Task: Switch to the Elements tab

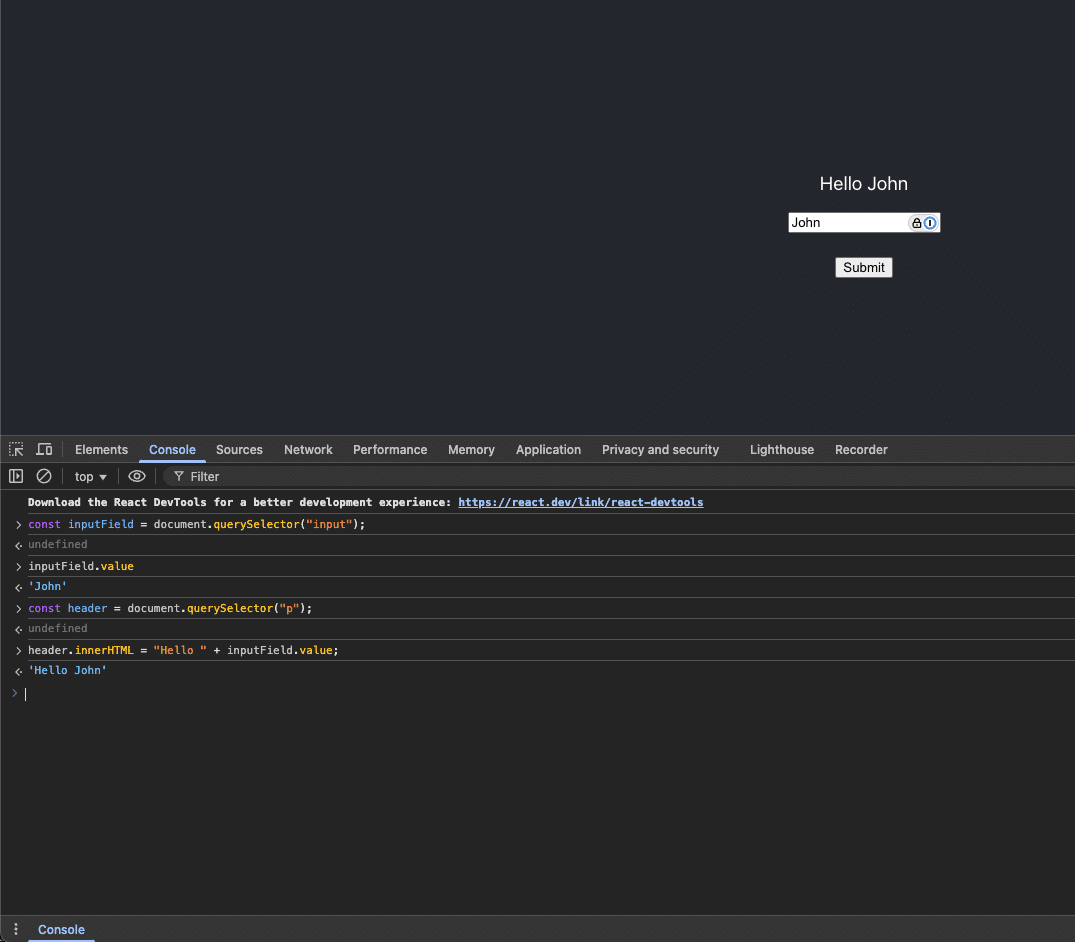Action: pyautogui.click(x=101, y=449)
